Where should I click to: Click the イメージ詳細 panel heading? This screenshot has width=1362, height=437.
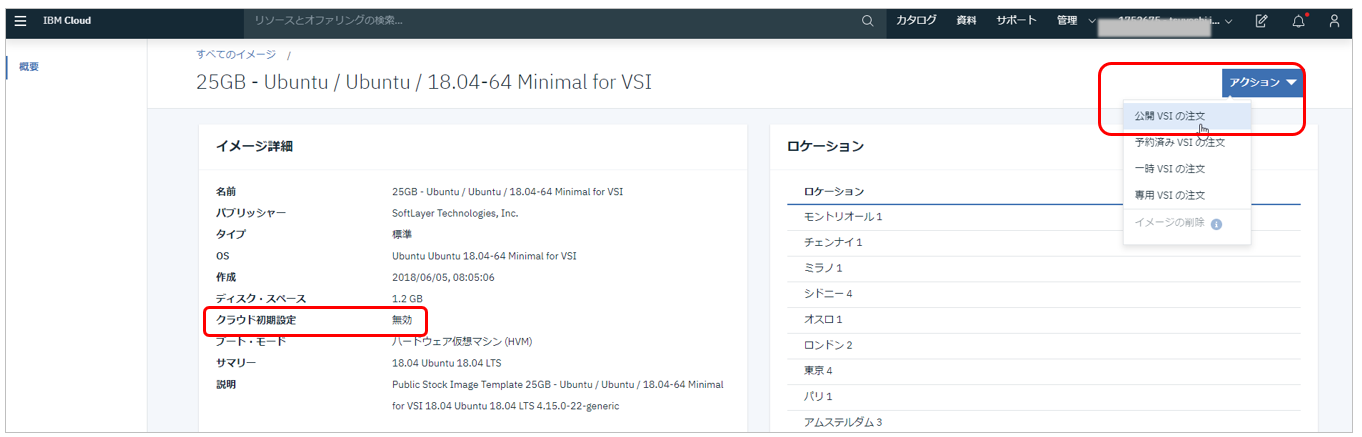coord(254,147)
